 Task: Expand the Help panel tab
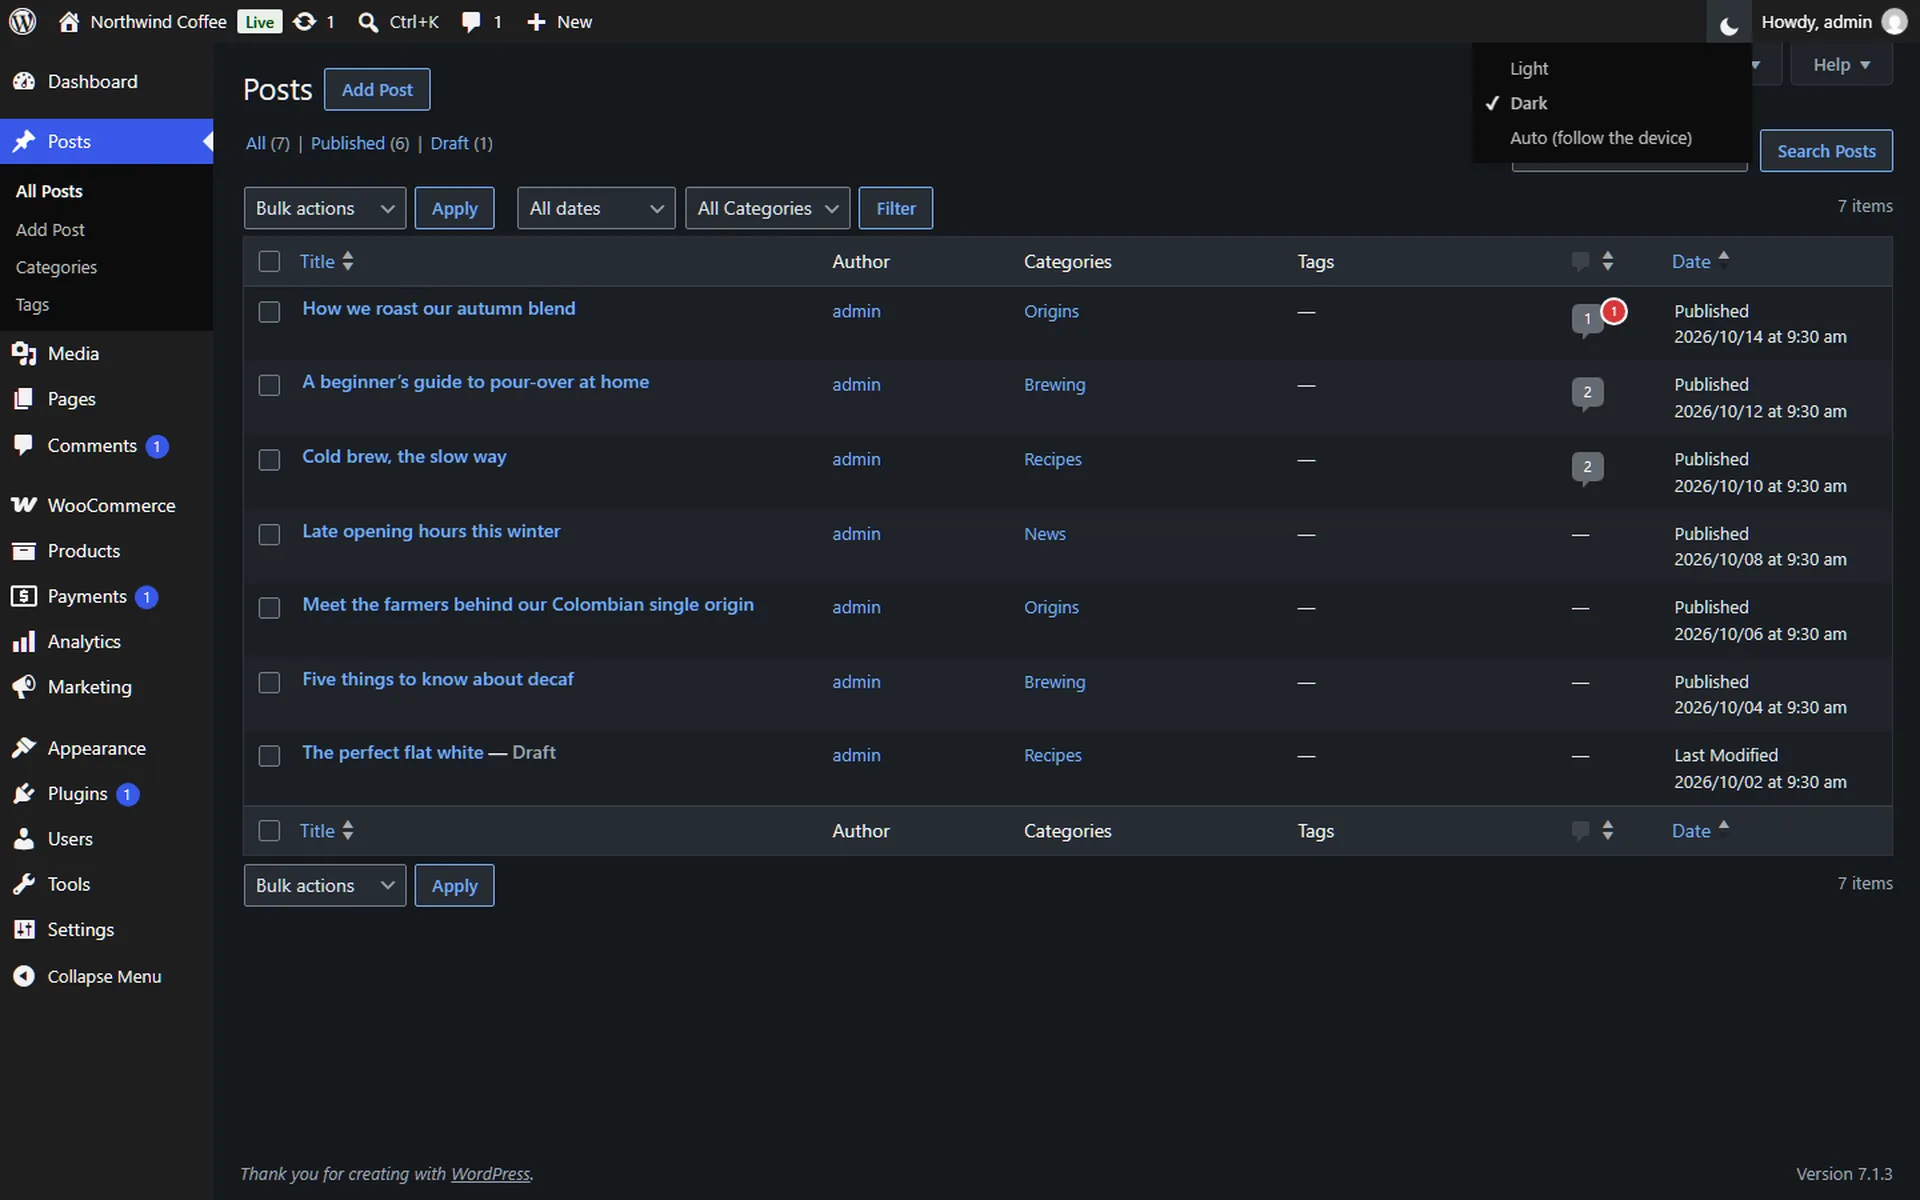point(1841,64)
